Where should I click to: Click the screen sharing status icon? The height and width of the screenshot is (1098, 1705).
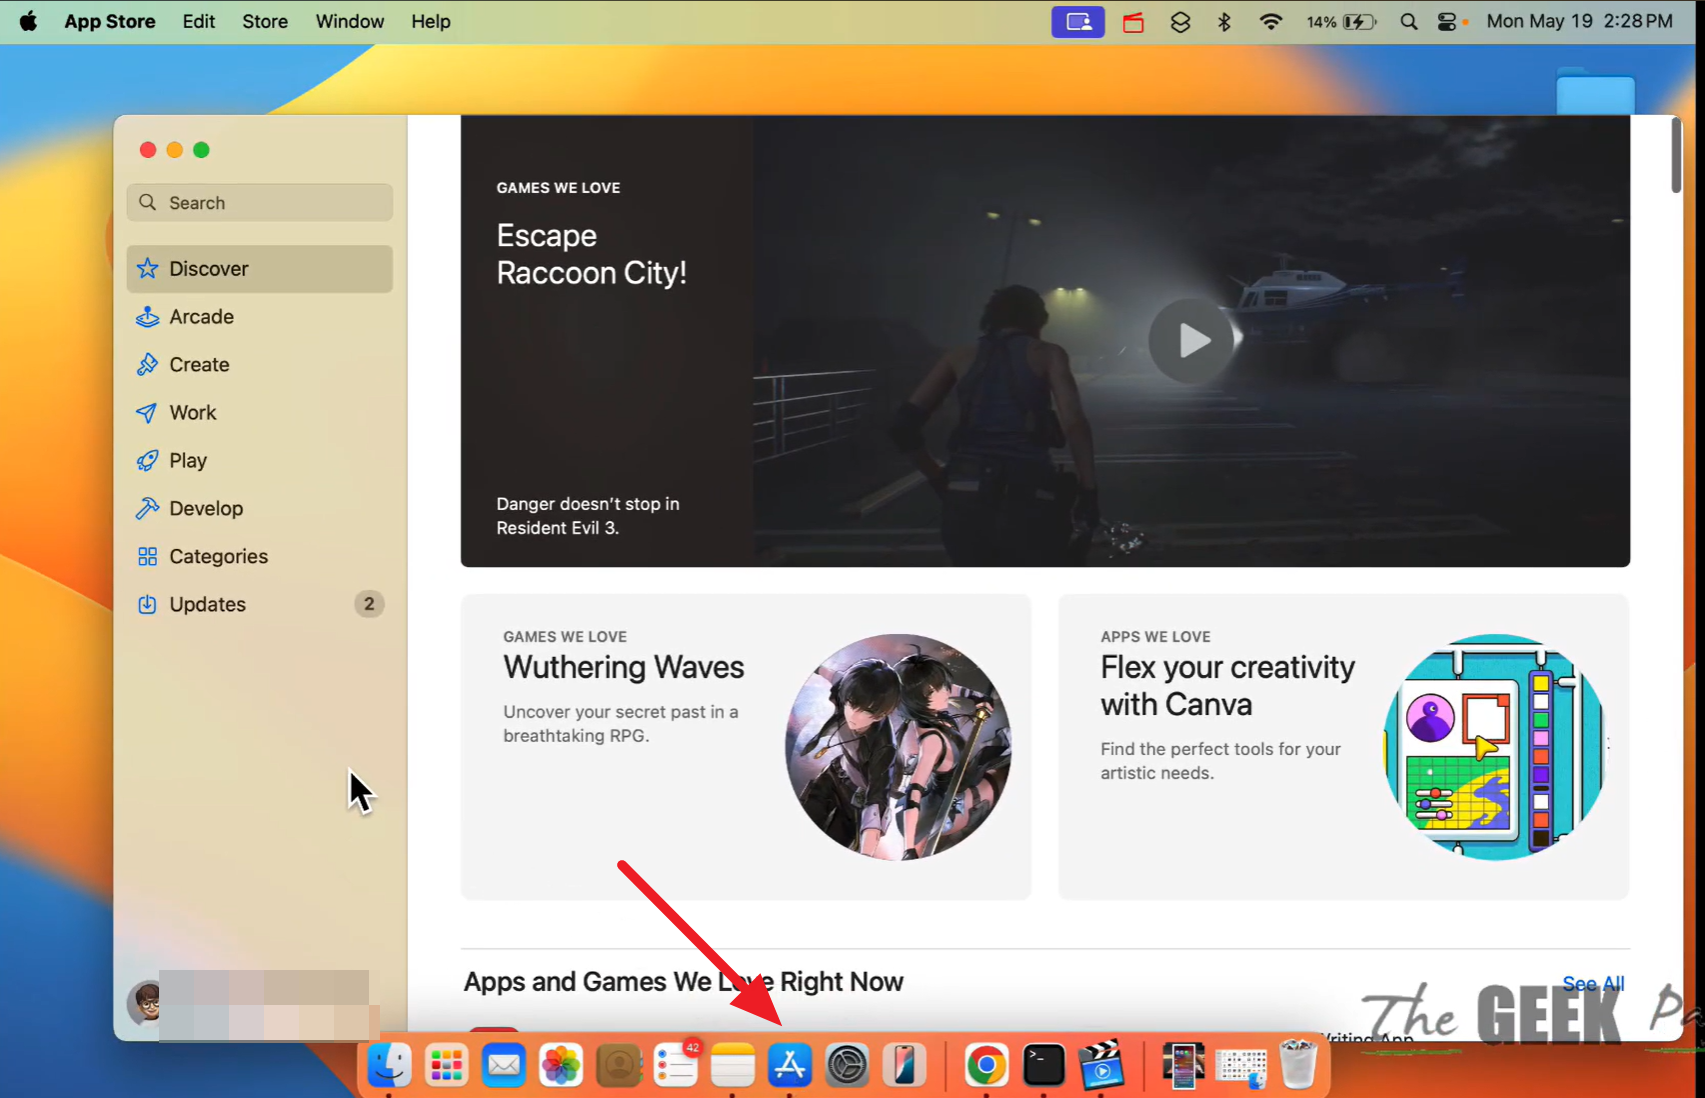[x=1078, y=22]
